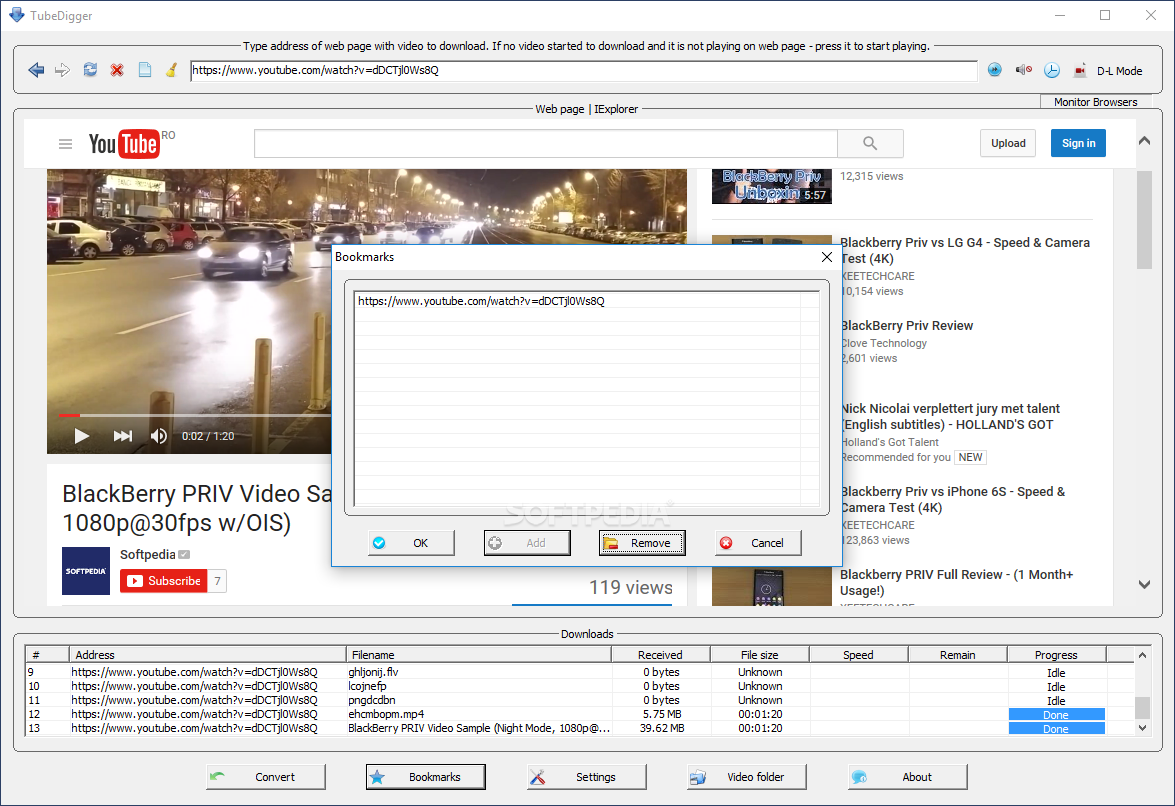Click the Add bookmark button

coord(527,543)
